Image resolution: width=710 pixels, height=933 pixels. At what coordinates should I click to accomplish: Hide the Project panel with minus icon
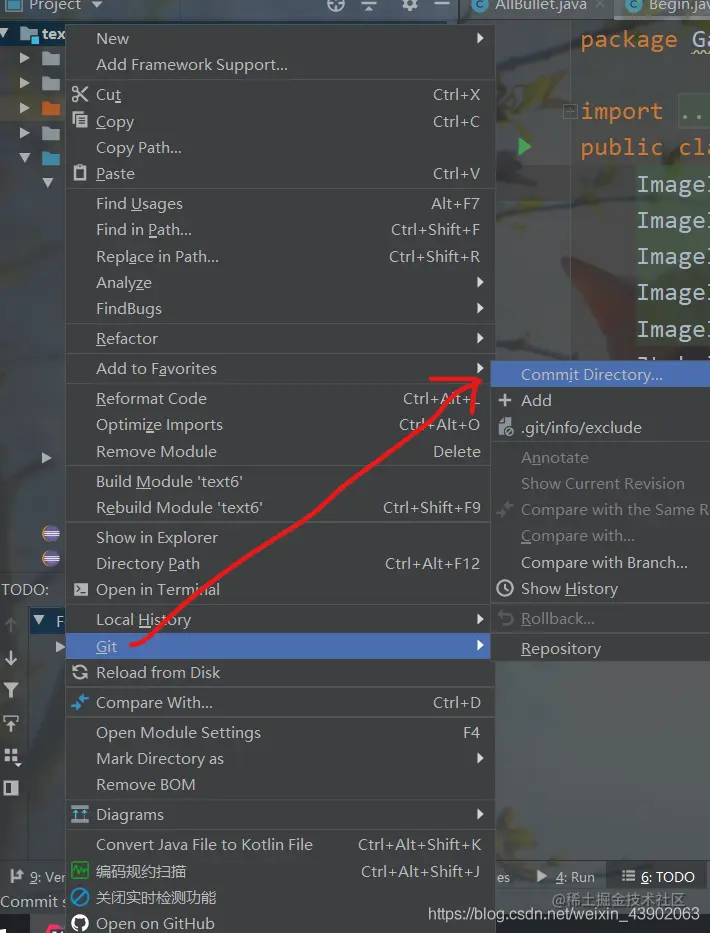coord(442,4)
